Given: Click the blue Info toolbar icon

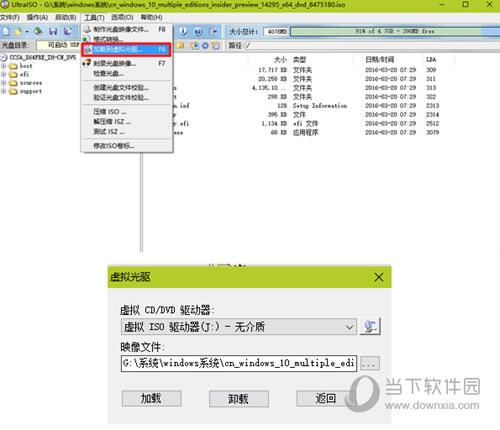Looking at the screenshot, I should click(x=183, y=31).
